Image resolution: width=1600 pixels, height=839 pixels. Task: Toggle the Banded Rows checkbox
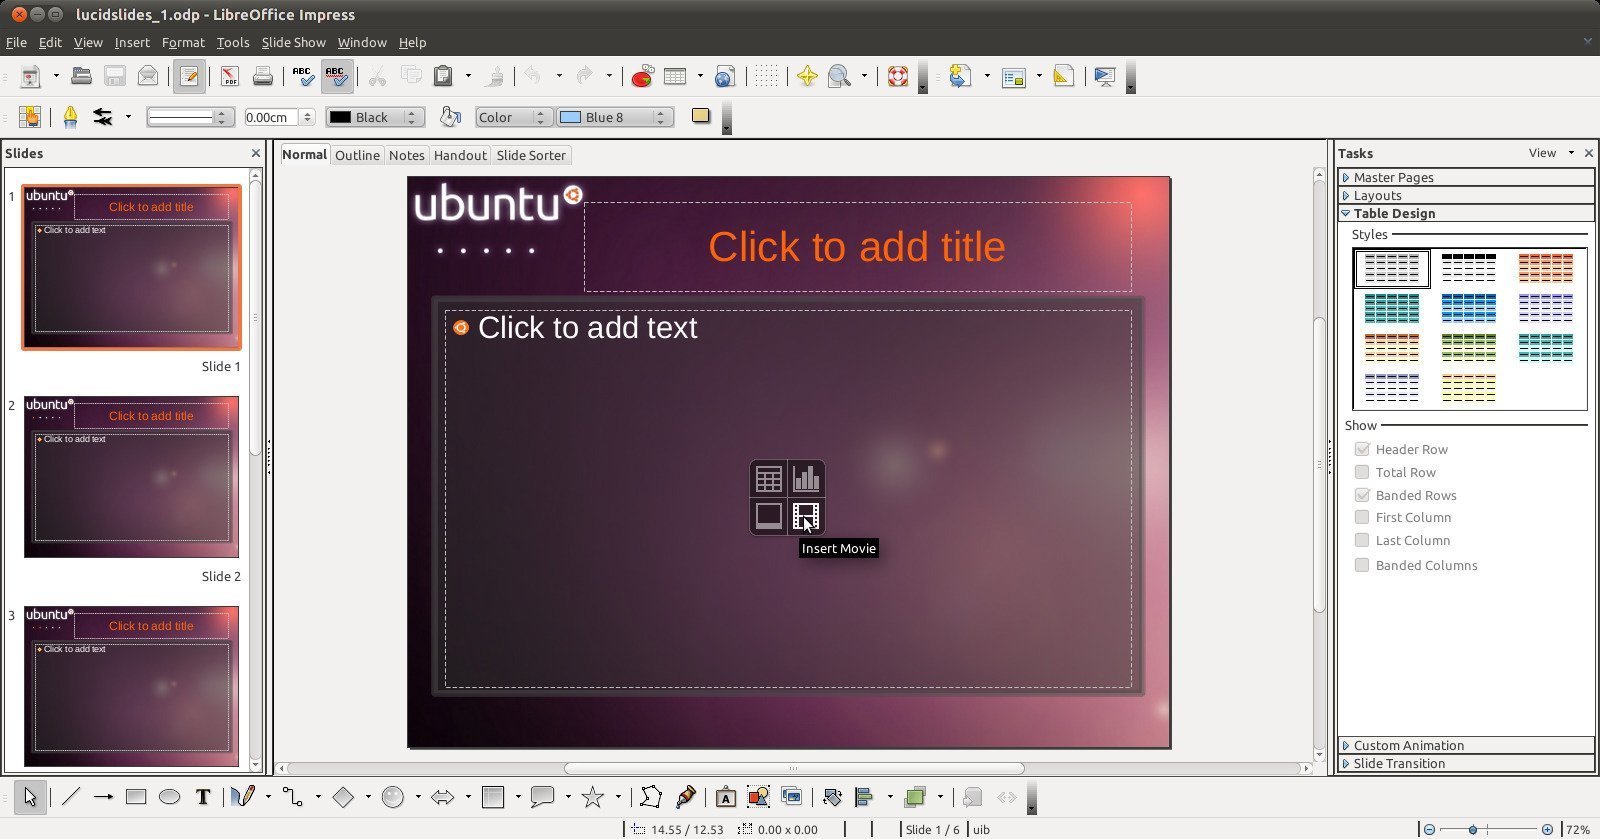click(1362, 495)
